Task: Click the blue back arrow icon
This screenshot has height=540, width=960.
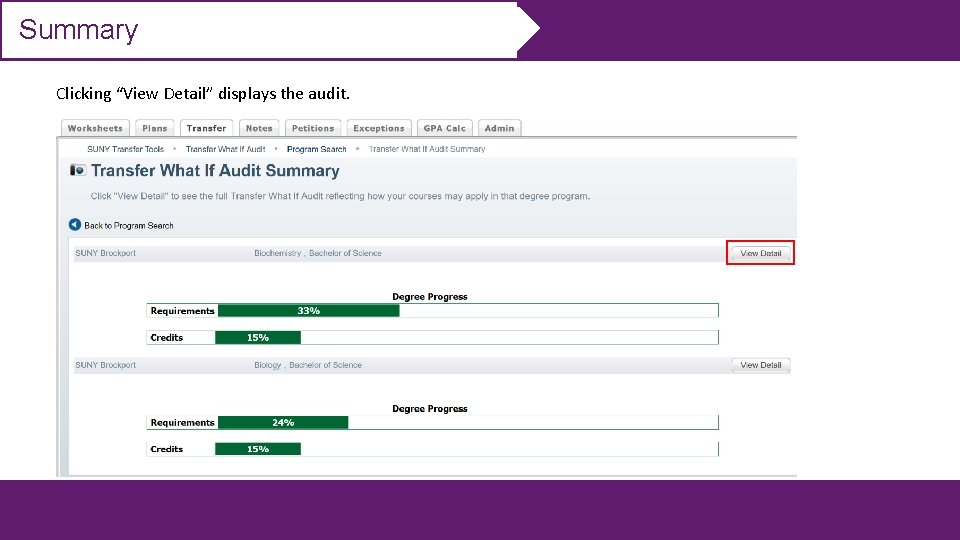Action: coord(75,225)
